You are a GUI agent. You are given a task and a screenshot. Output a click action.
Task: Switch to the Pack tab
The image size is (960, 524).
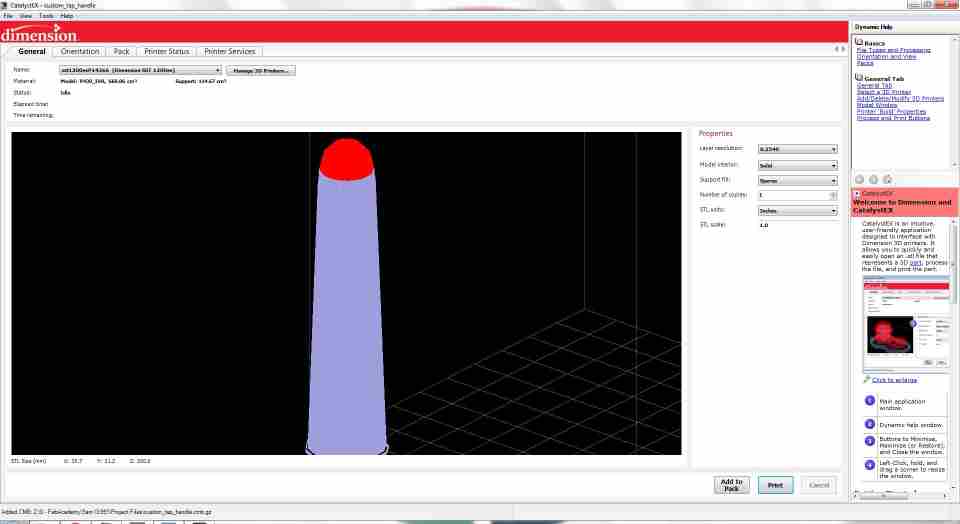click(x=121, y=51)
